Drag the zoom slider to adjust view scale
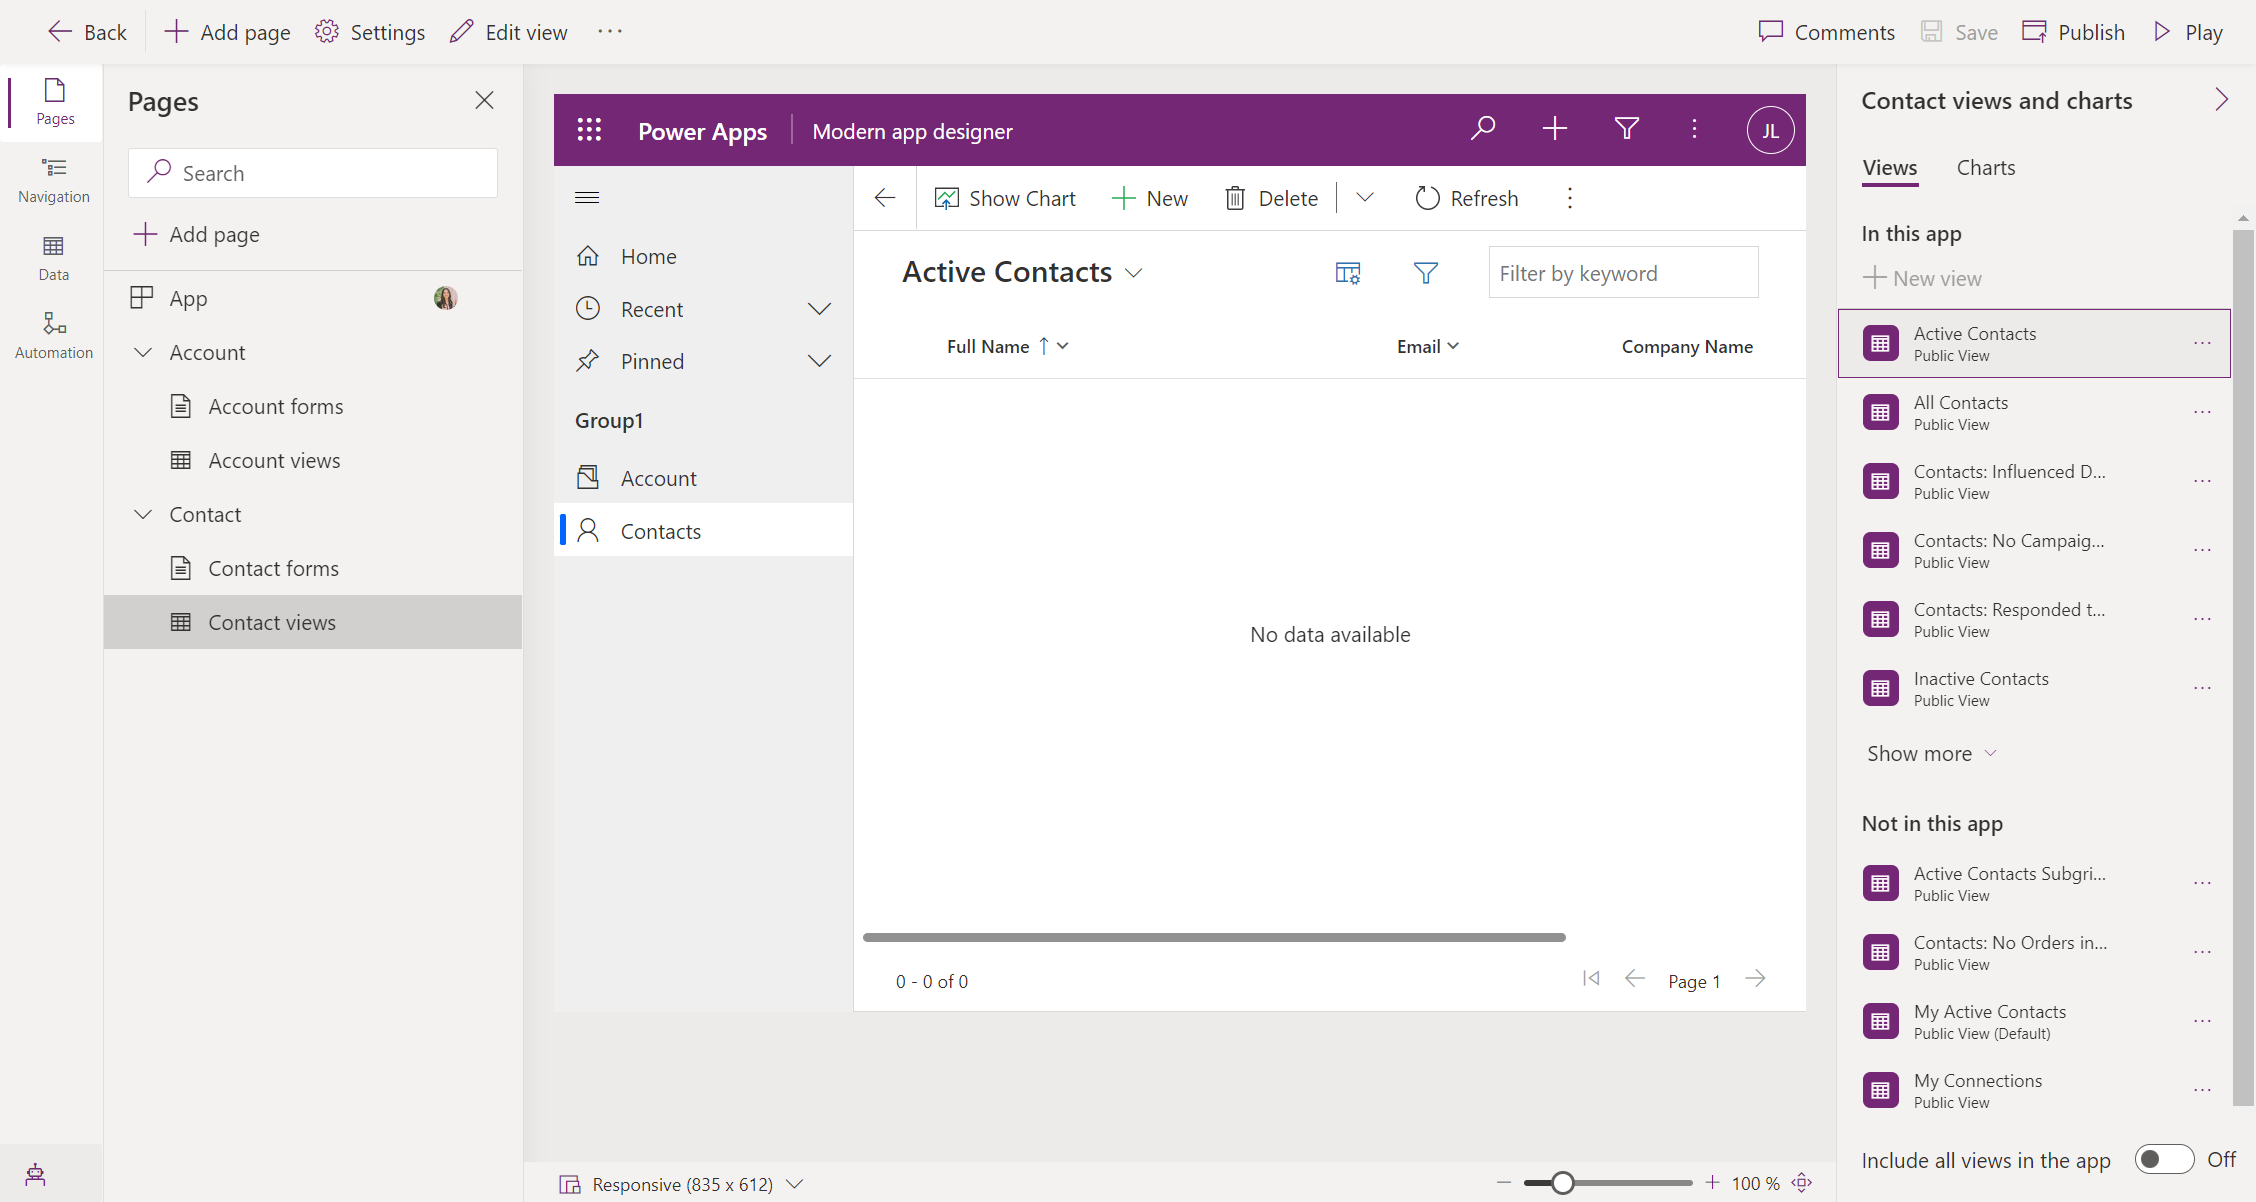The width and height of the screenshot is (2256, 1202). click(1562, 1183)
